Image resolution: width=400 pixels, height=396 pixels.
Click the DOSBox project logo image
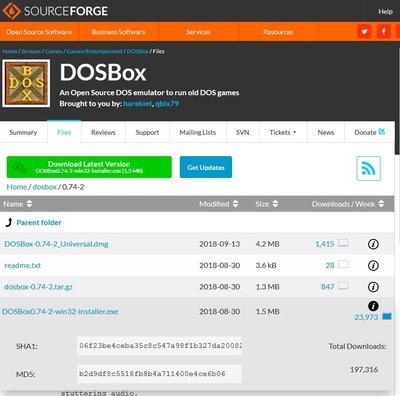[x=26, y=83]
